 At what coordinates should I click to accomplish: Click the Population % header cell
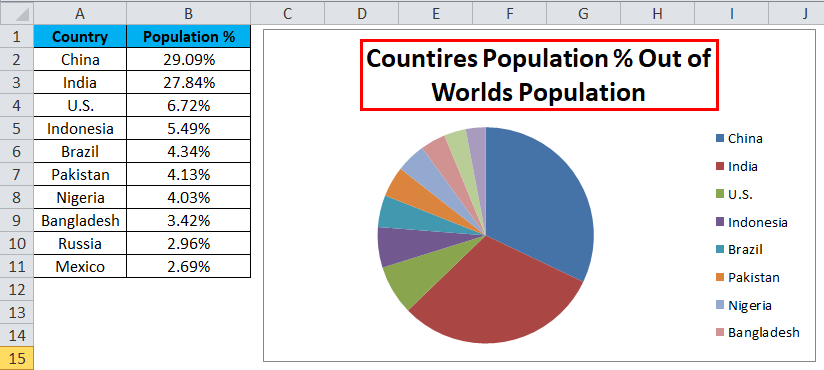coord(189,37)
